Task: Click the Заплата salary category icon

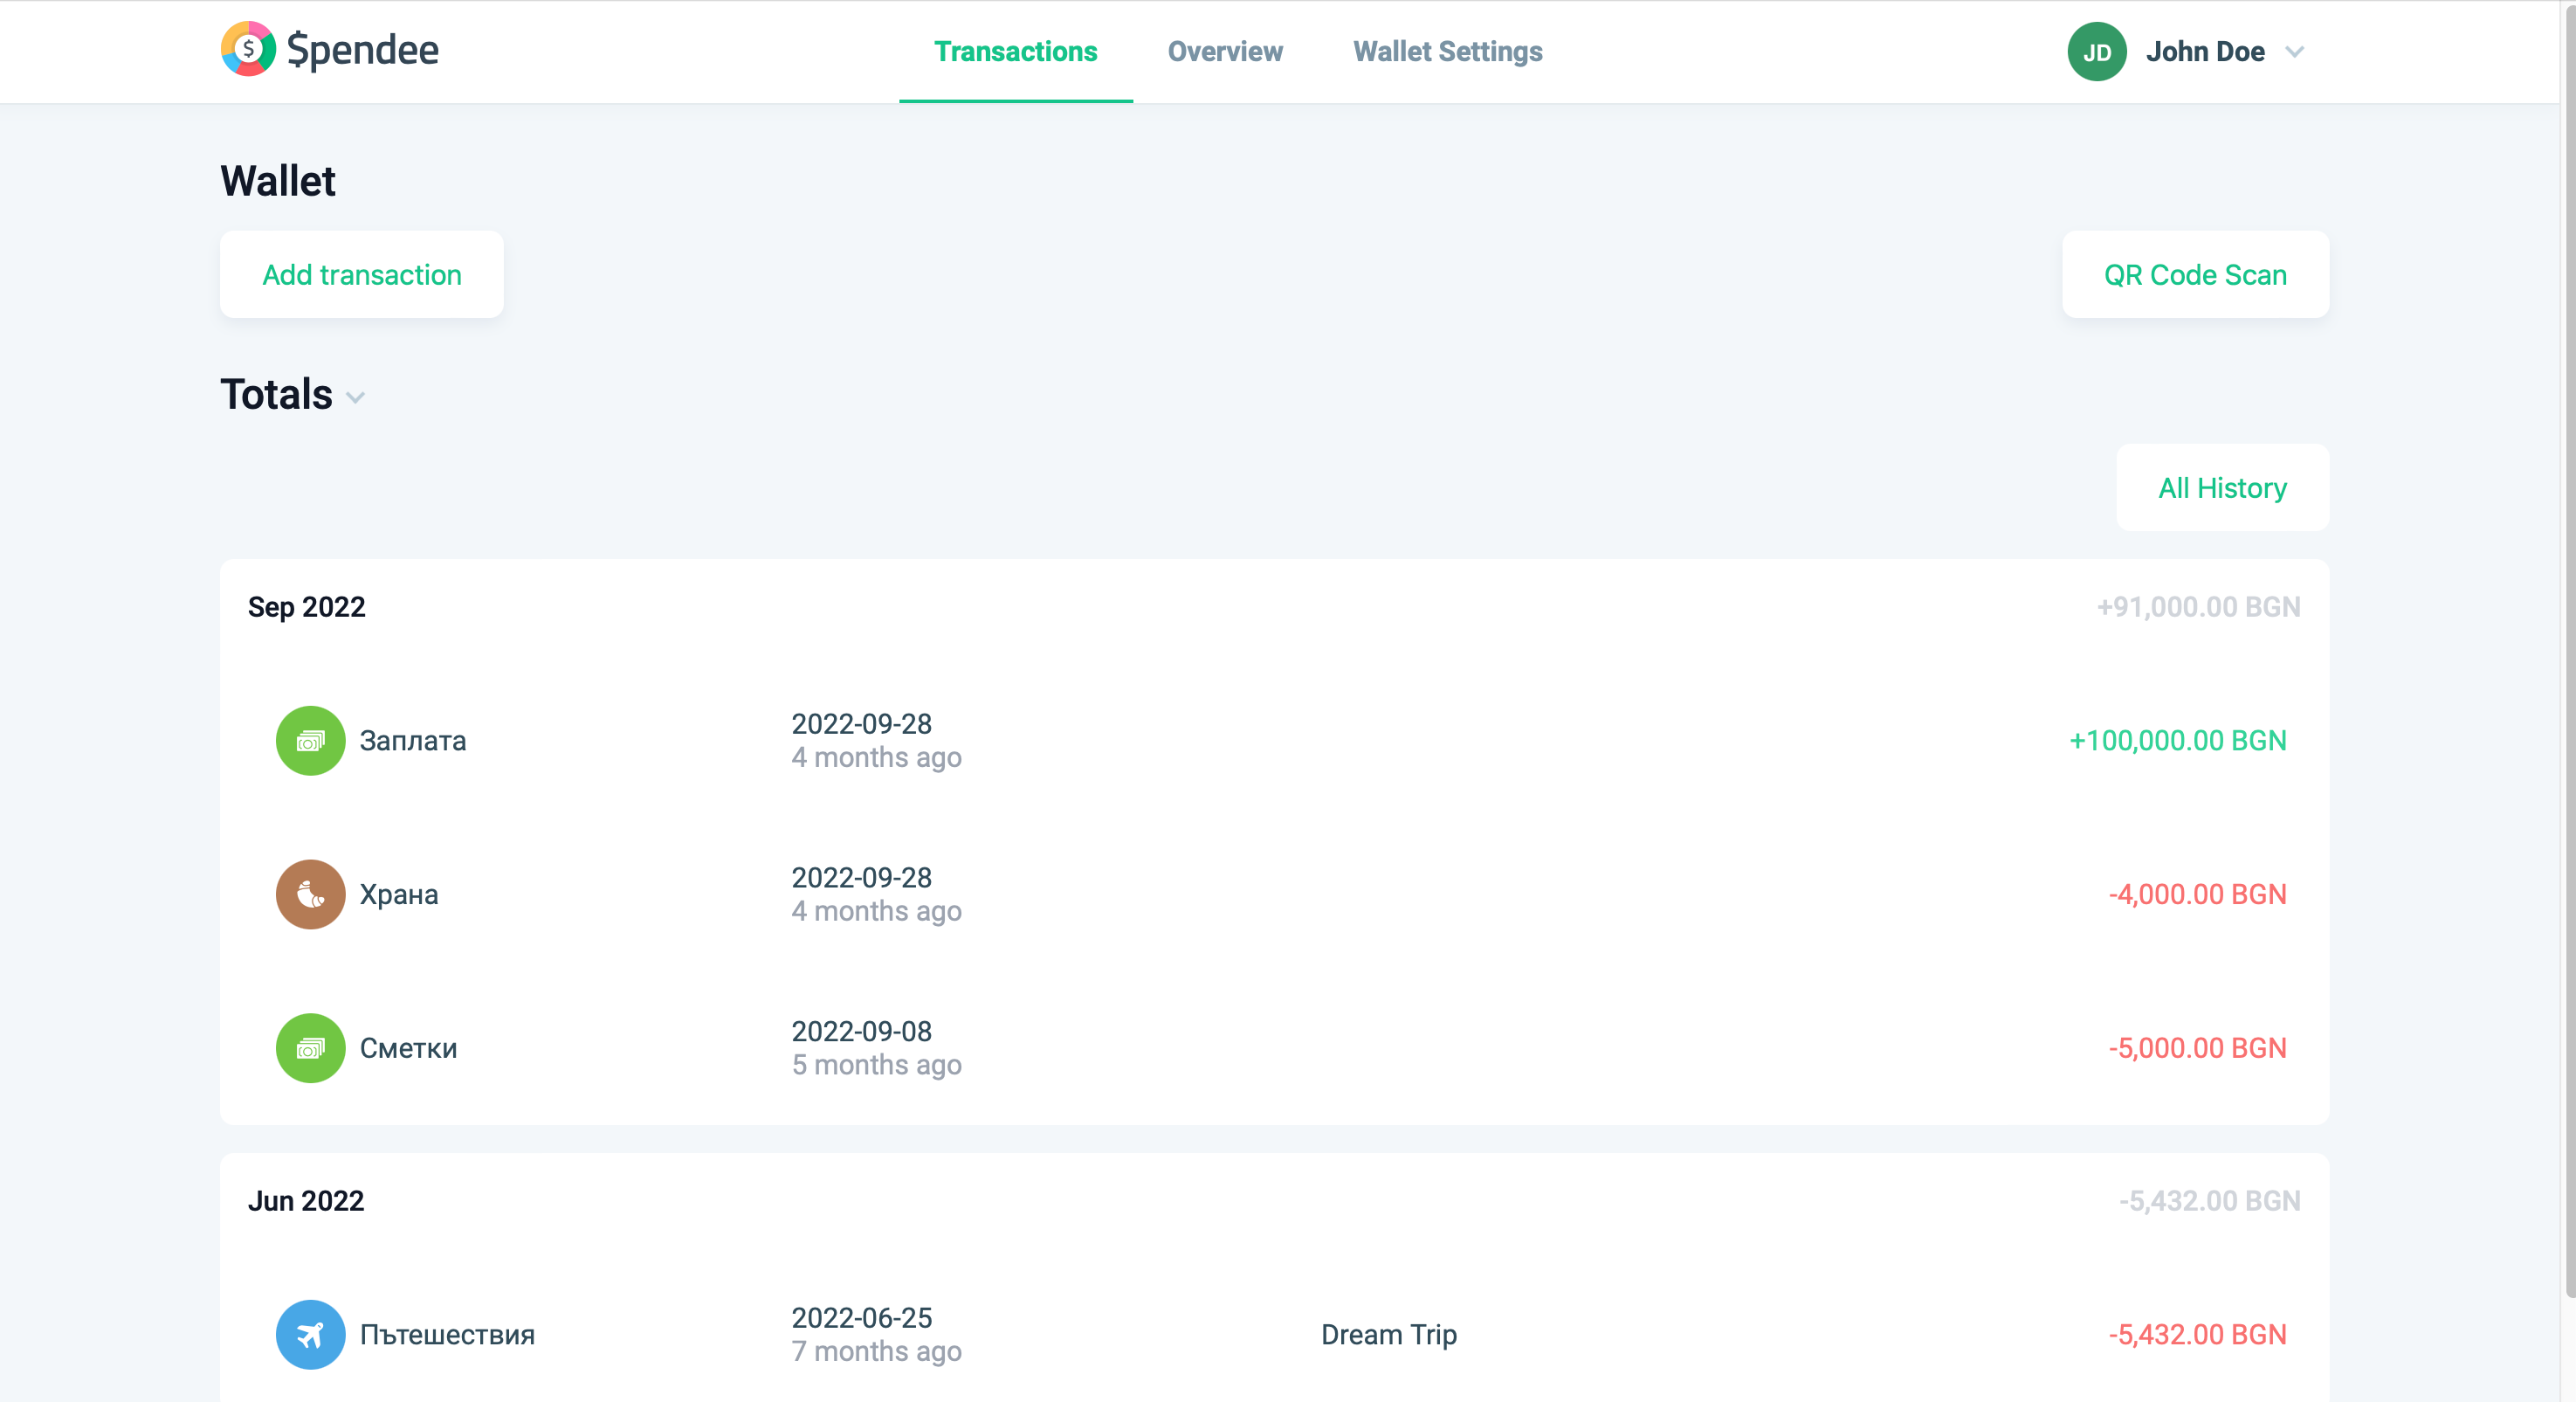Action: tap(310, 740)
